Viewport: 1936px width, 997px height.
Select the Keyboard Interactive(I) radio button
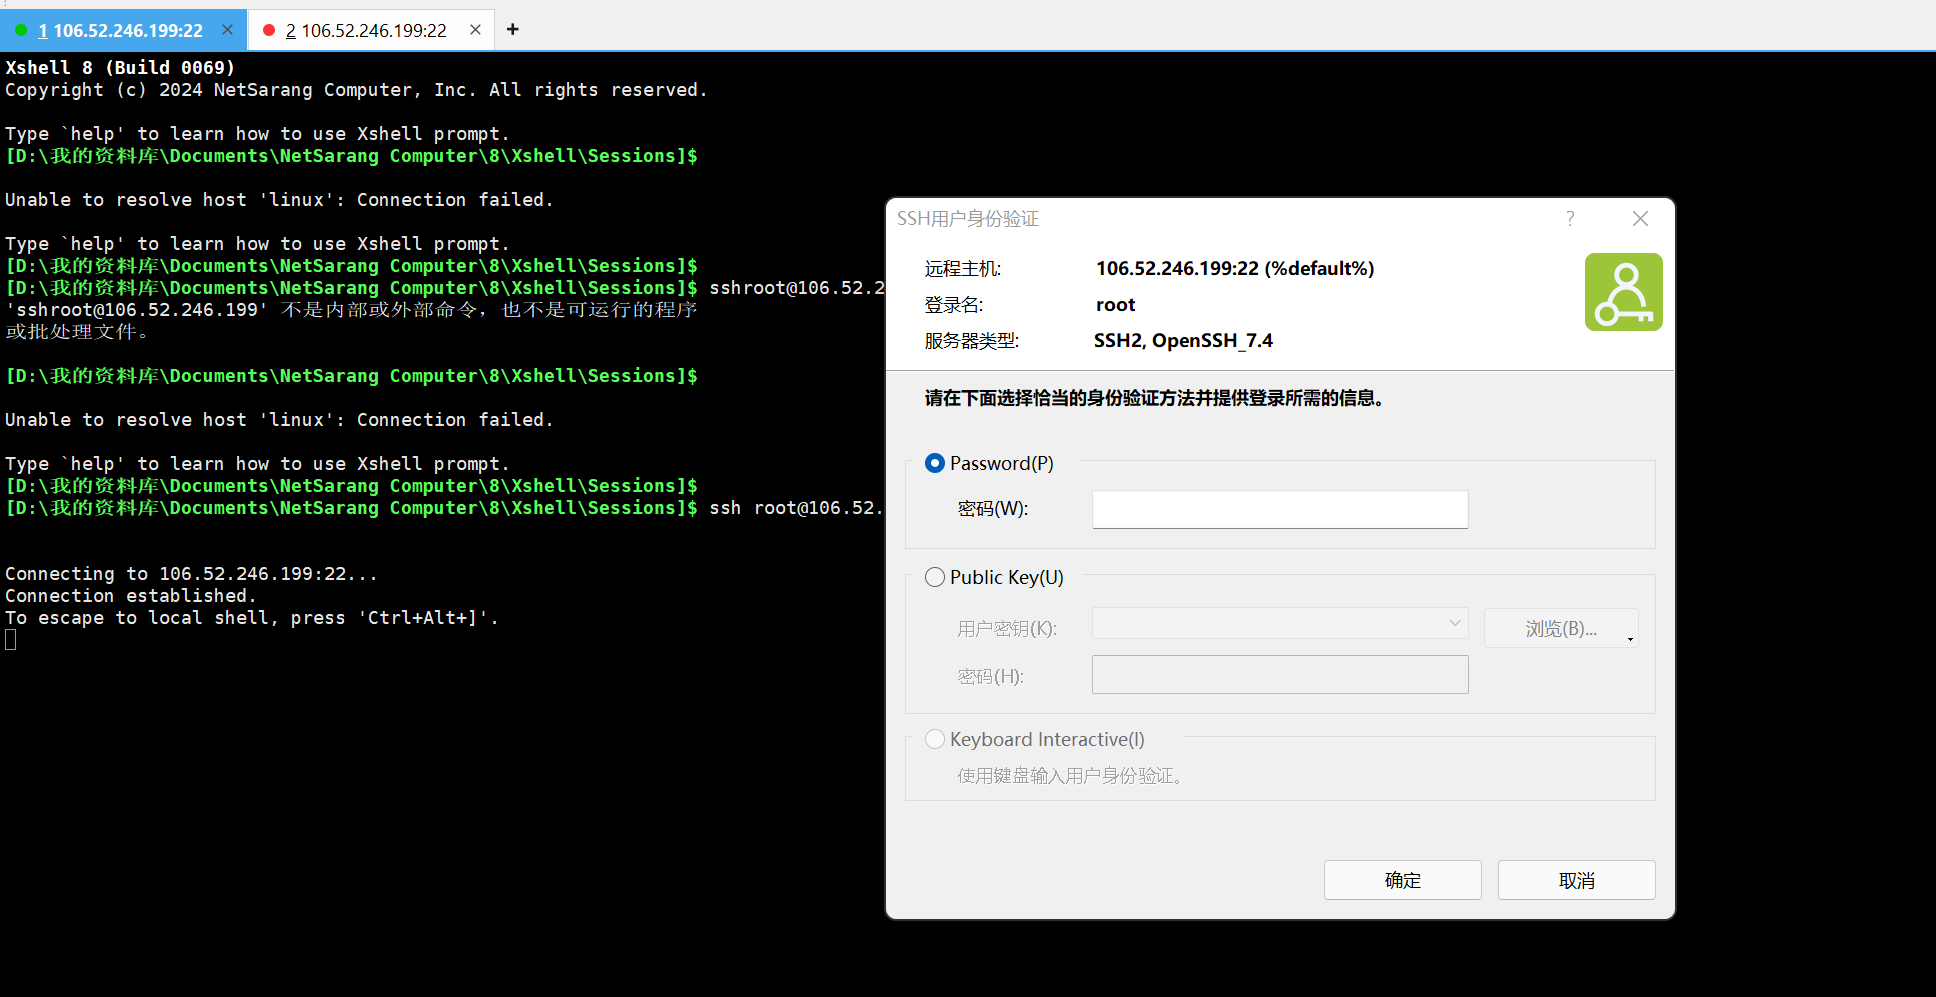(935, 739)
